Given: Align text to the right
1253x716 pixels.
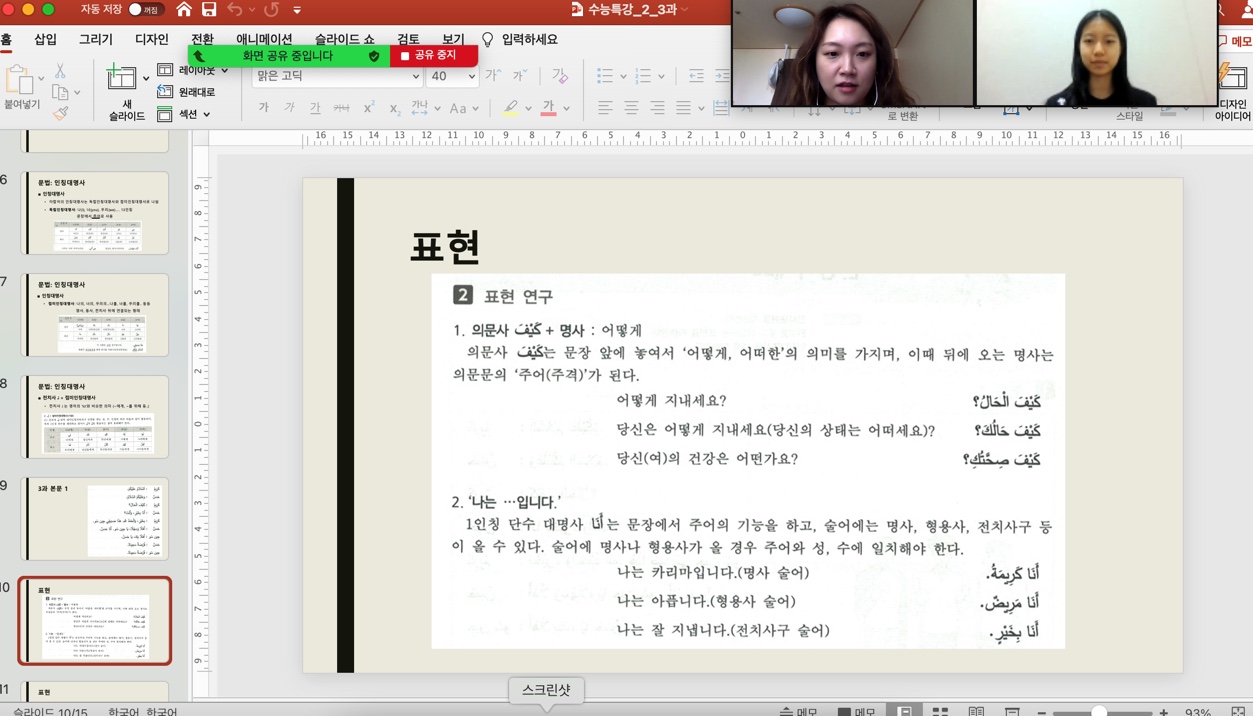Looking at the screenshot, I should point(657,108).
